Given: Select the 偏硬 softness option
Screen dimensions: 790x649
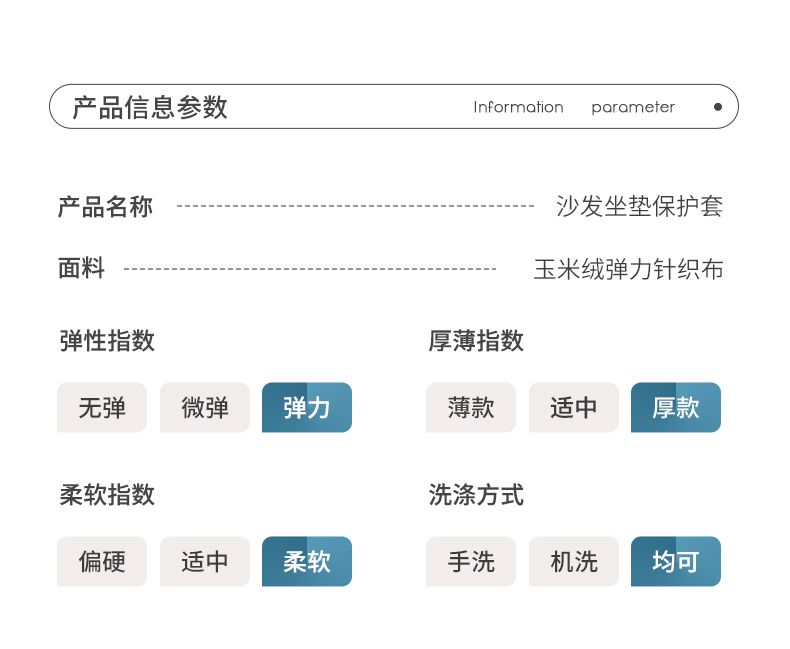Looking at the screenshot, I should coord(102,562).
